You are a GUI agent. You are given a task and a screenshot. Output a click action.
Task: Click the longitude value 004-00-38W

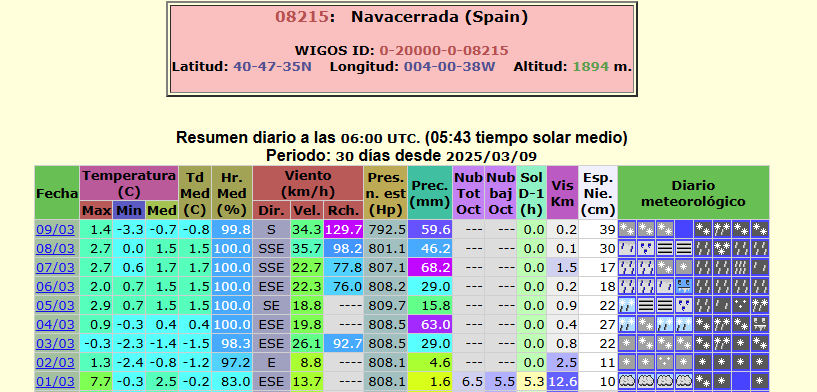click(449, 67)
